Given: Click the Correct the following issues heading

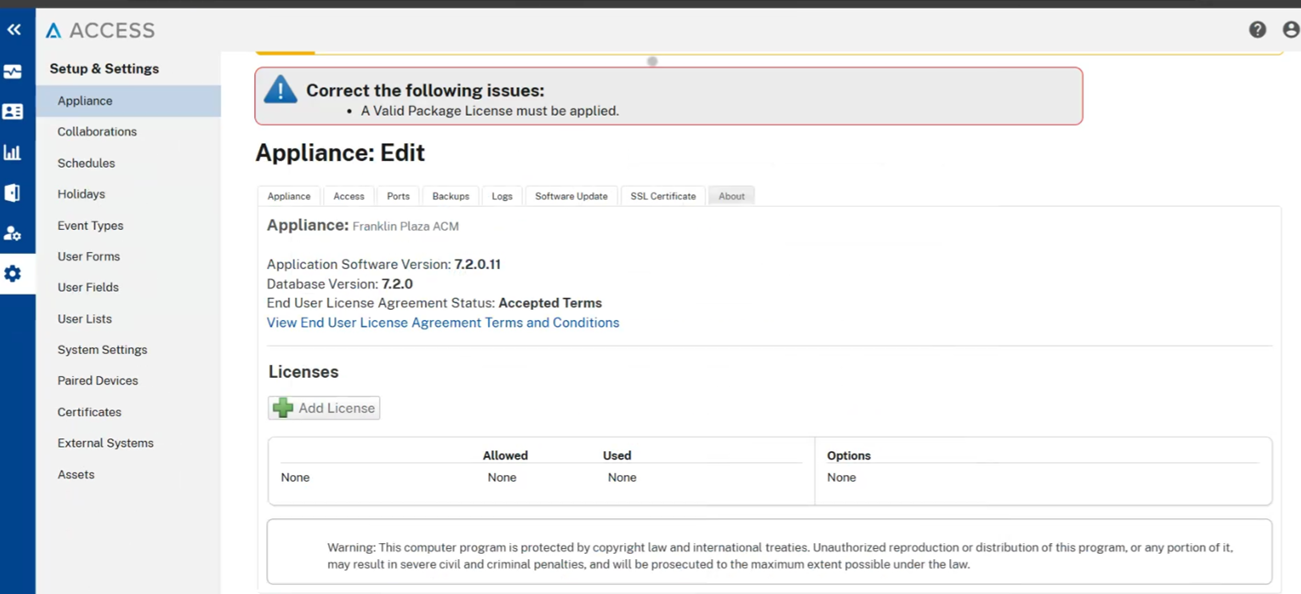Looking at the screenshot, I should (x=425, y=91).
